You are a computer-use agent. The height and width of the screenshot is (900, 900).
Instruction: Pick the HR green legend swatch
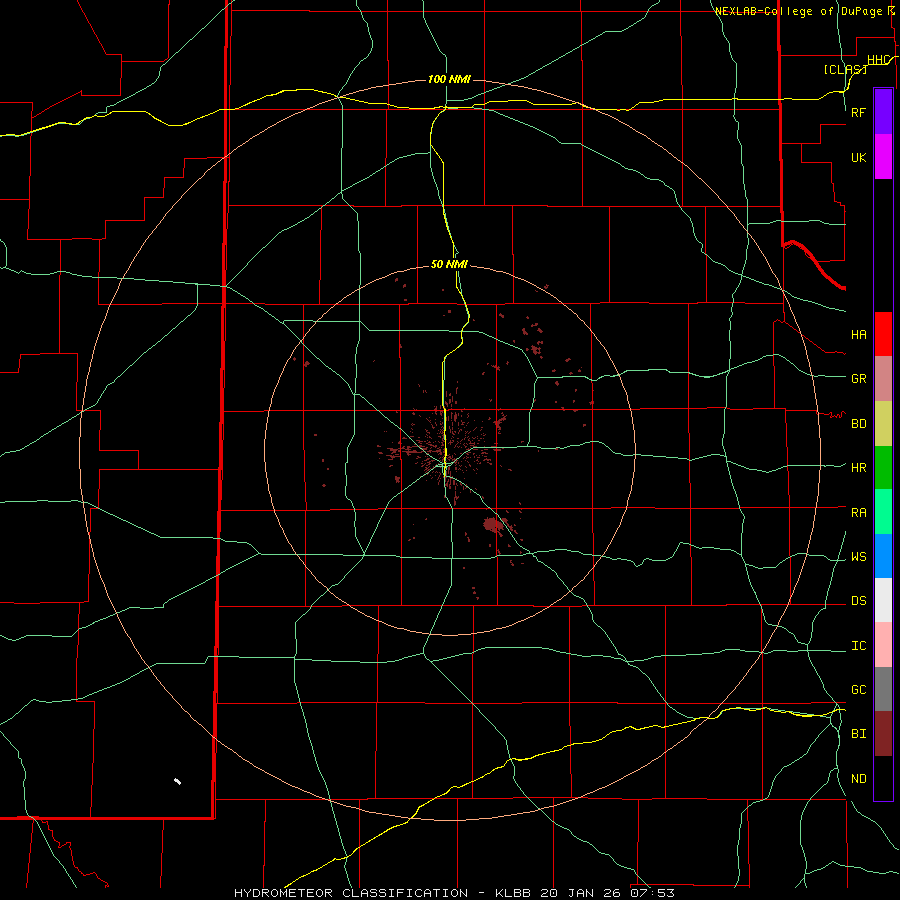point(883,467)
